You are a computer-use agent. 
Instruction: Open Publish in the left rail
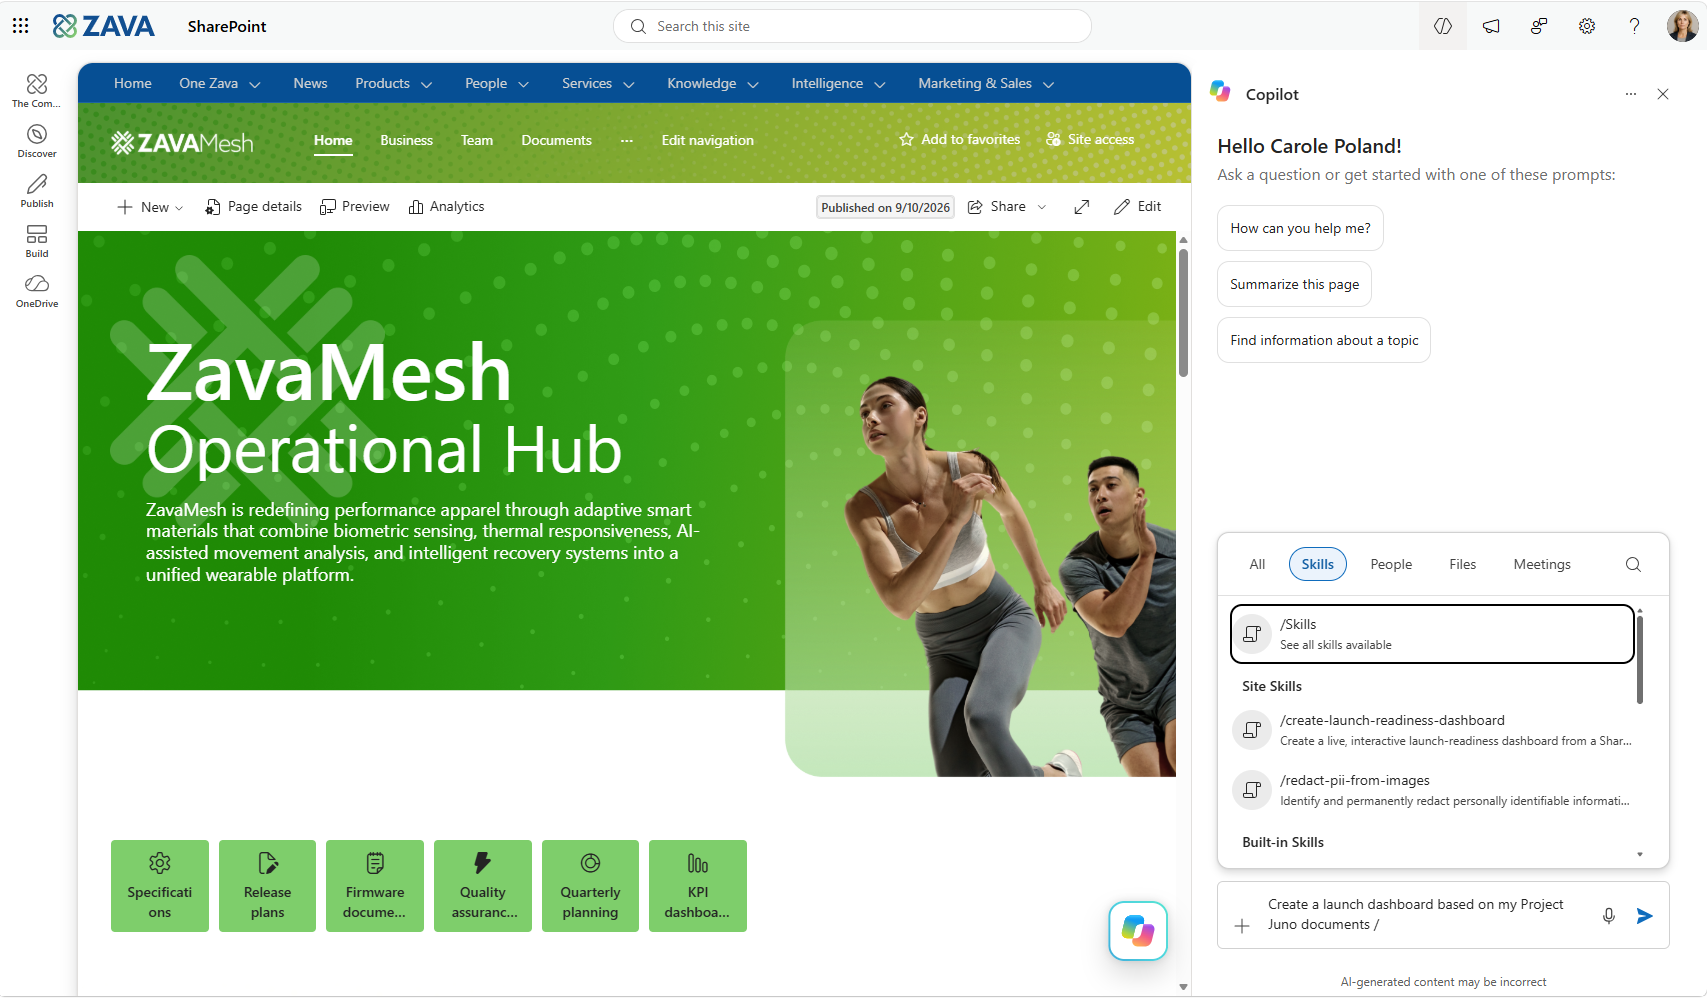click(37, 191)
